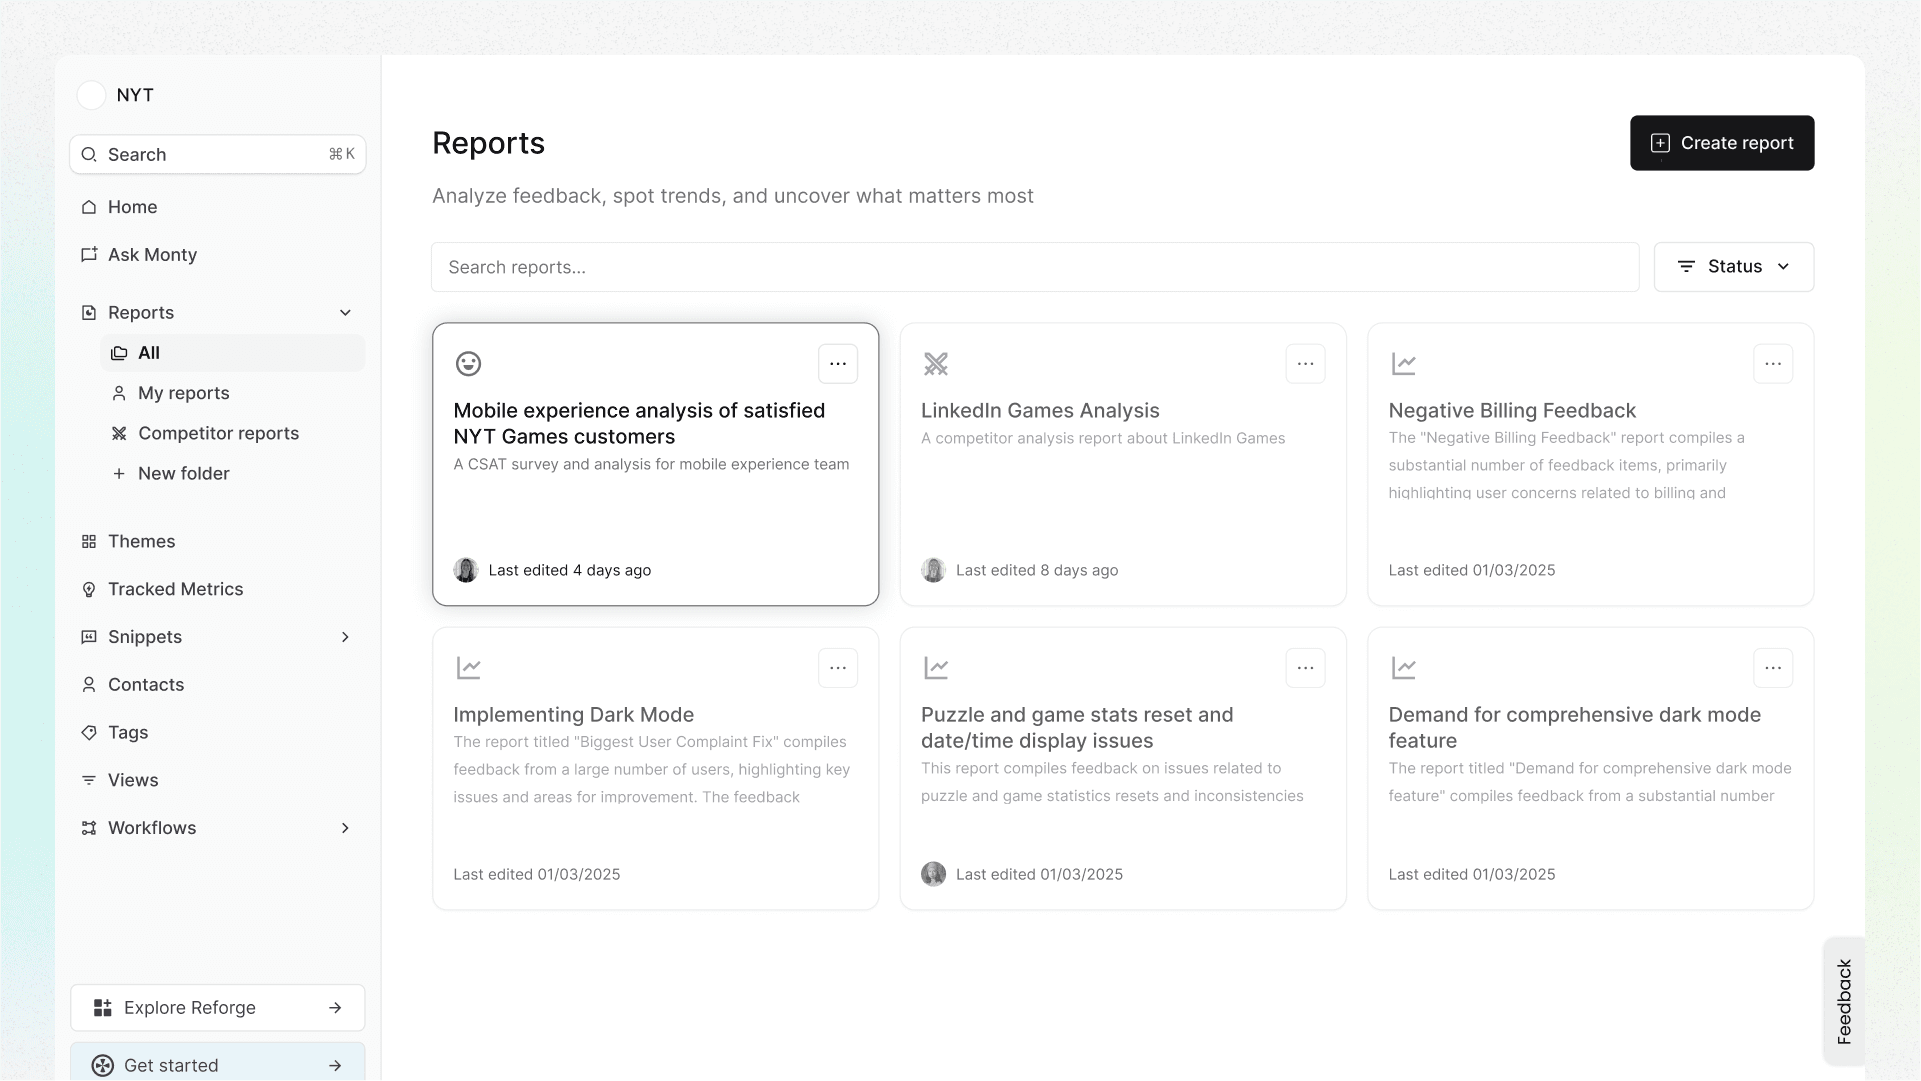Expand the Snippets submenu arrow
This screenshot has width=1921, height=1081.
click(x=345, y=637)
